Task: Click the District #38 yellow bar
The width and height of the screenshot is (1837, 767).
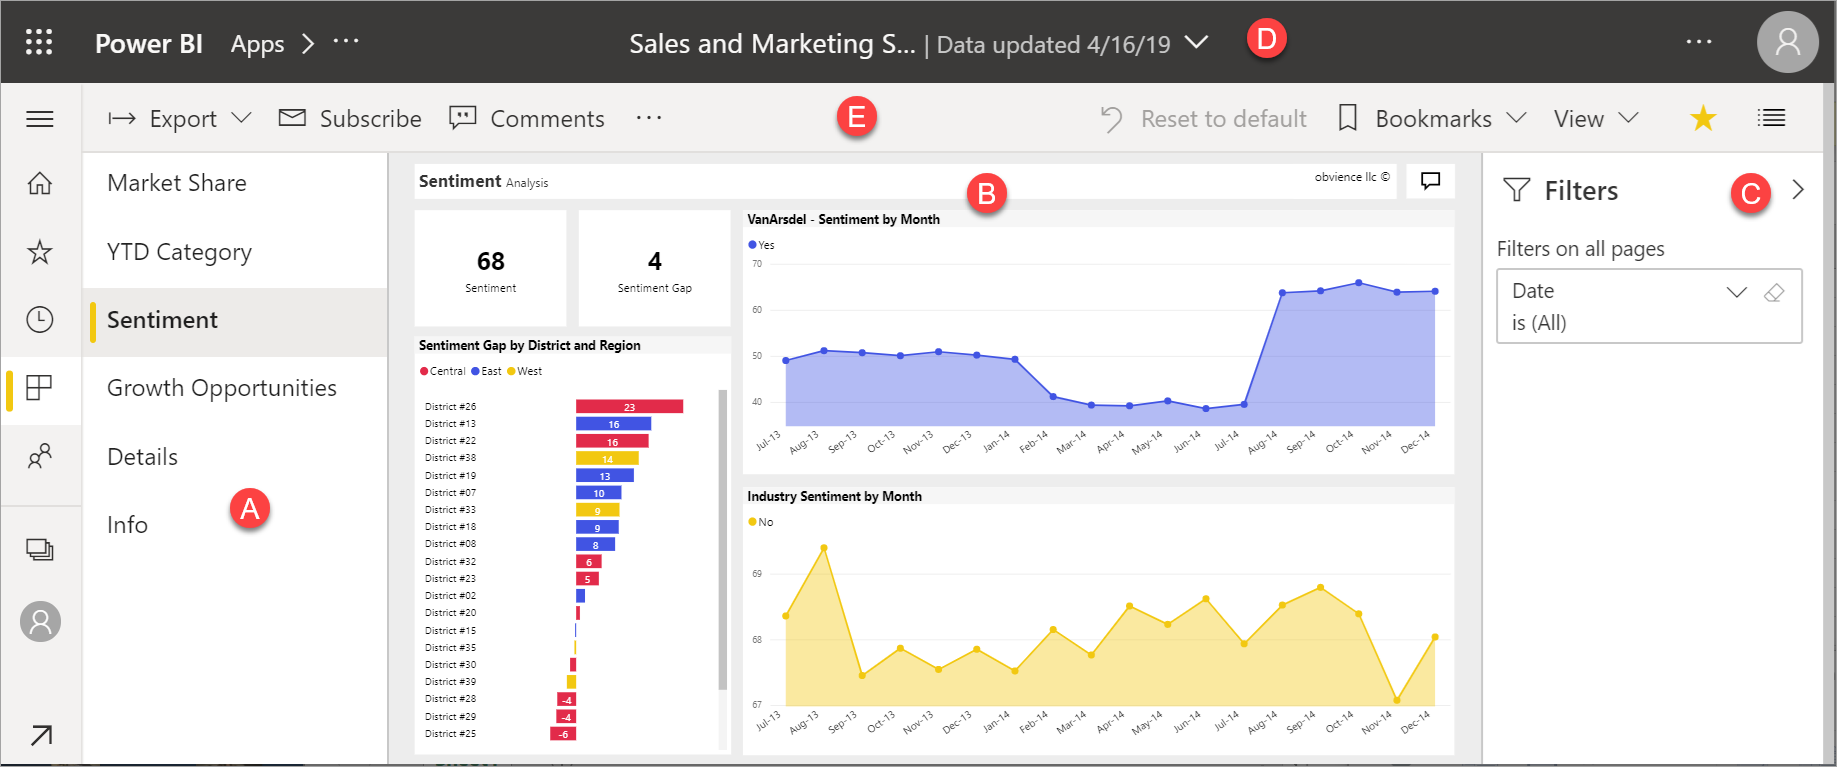Action: [x=607, y=458]
